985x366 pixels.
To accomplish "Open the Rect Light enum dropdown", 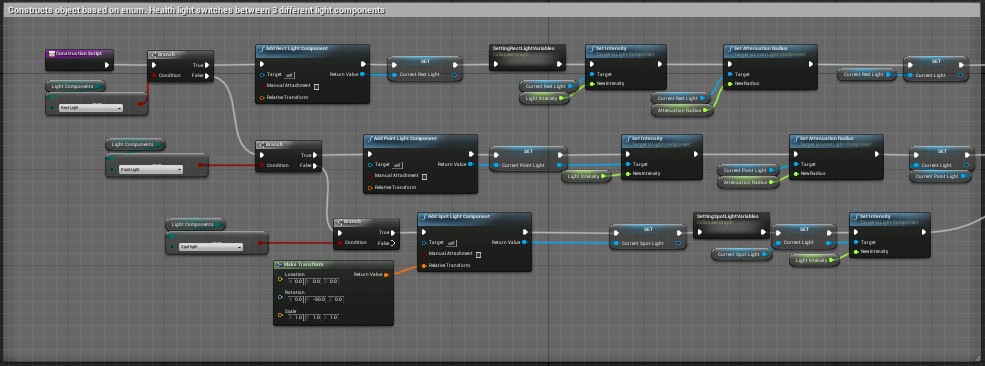I will 91,108.
